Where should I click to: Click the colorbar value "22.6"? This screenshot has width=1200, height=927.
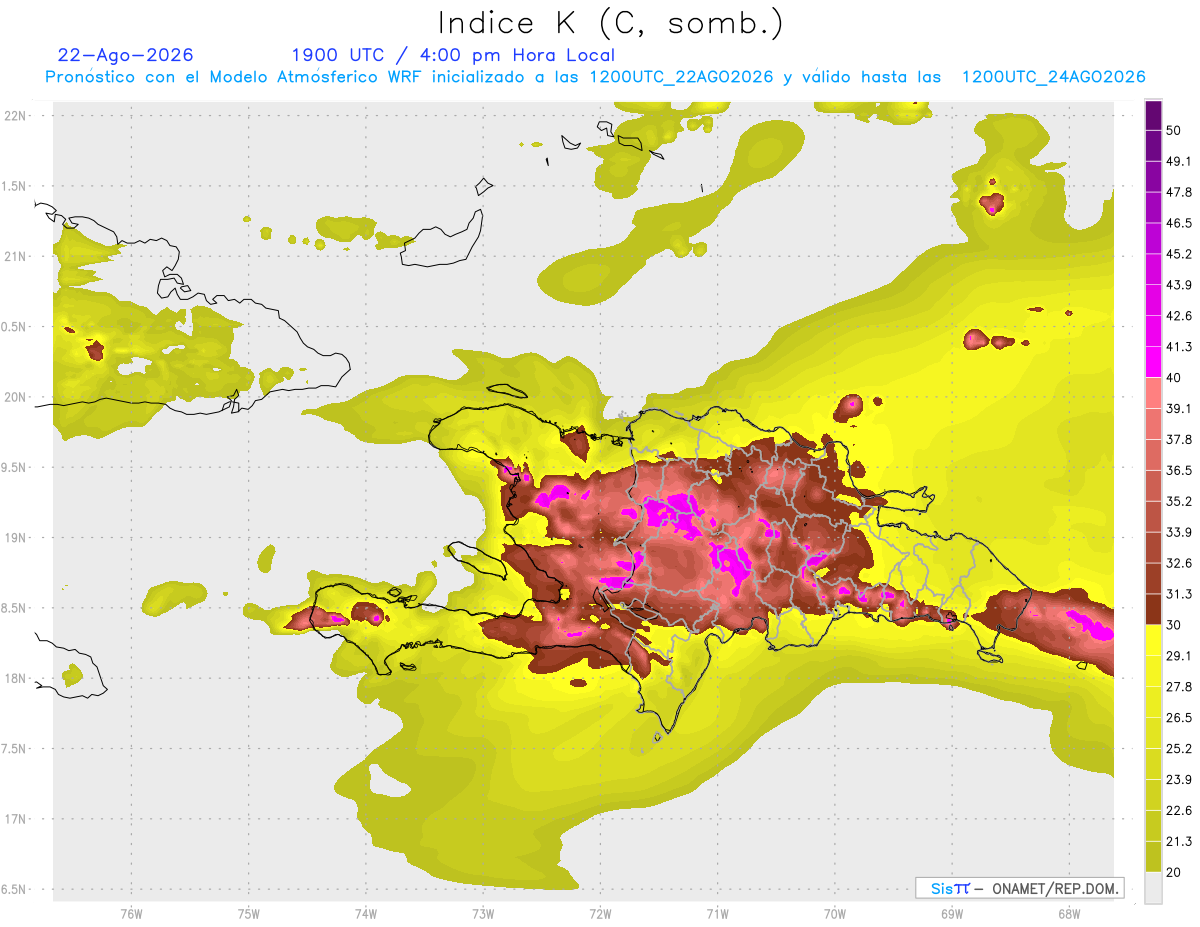1179,811
